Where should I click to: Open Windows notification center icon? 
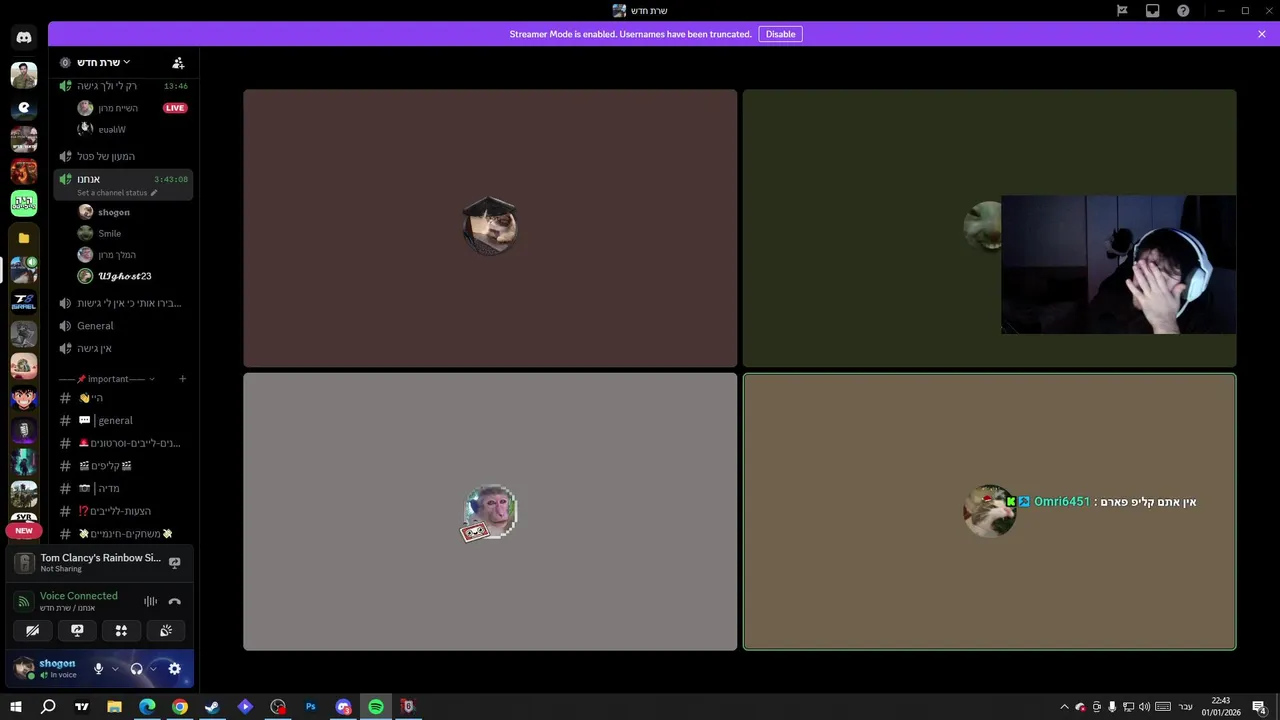click(x=1259, y=707)
